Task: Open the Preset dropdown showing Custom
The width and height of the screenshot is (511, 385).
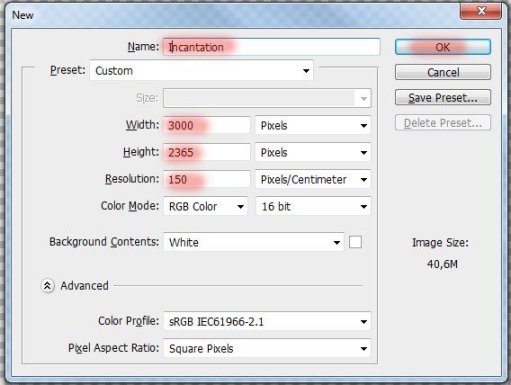Action: click(x=201, y=70)
